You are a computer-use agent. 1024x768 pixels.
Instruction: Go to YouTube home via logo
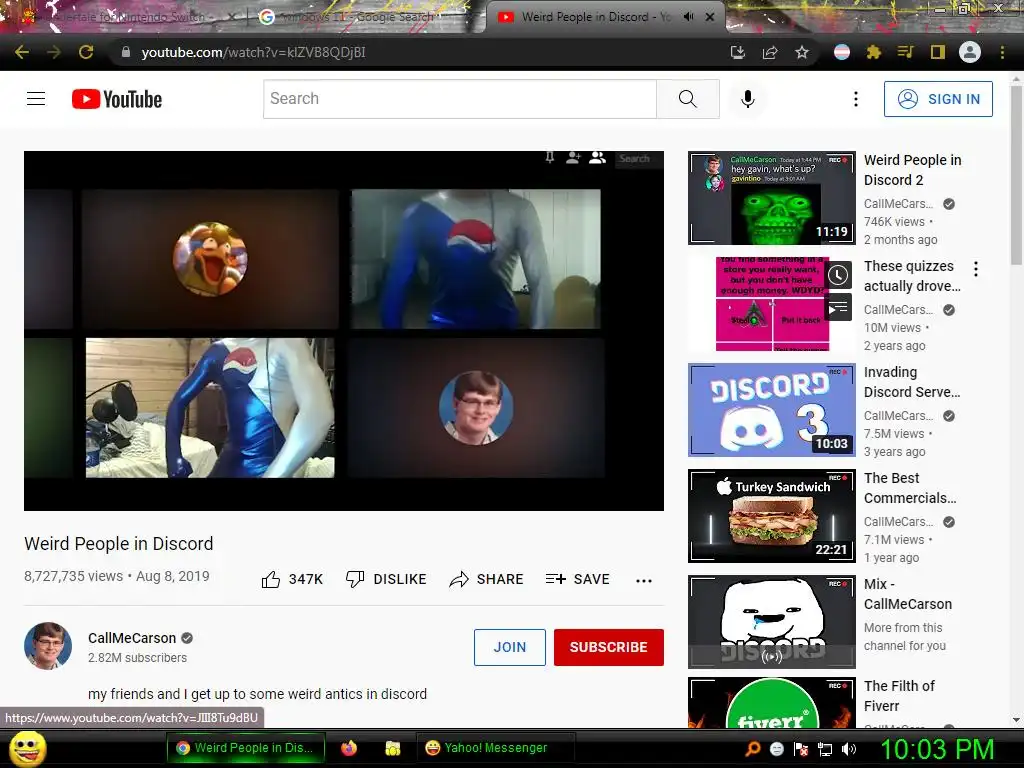(117, 99)
